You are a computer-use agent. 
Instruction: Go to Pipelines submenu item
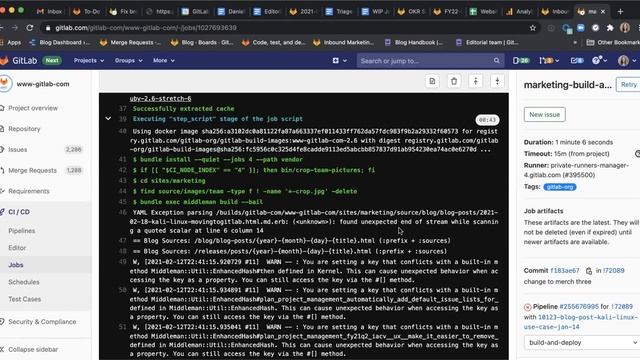pyautogui.click(x=22, y=231)
